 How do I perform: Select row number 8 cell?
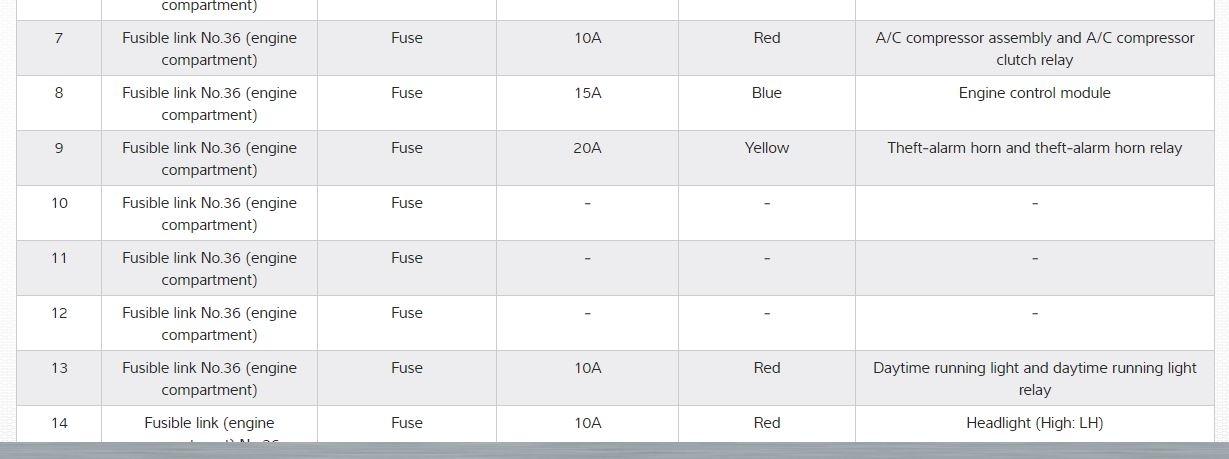point(59,93)
